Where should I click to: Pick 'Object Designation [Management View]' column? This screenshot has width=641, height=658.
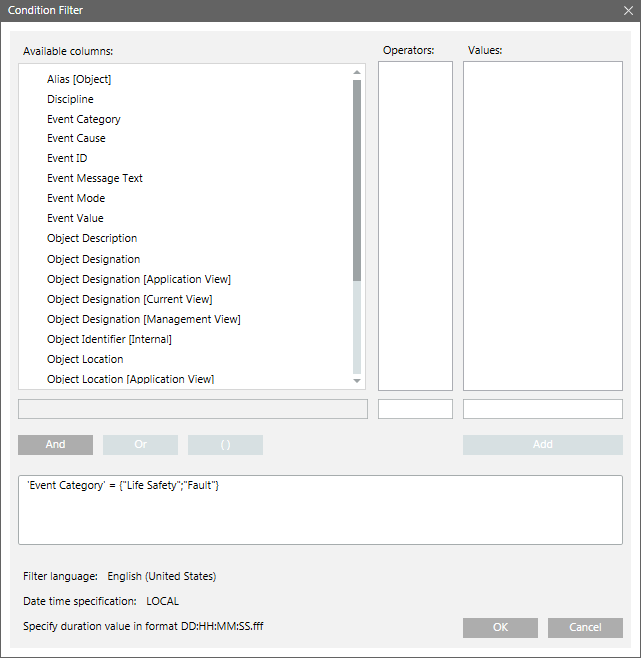pyautogui.click(x=144, y=319)
